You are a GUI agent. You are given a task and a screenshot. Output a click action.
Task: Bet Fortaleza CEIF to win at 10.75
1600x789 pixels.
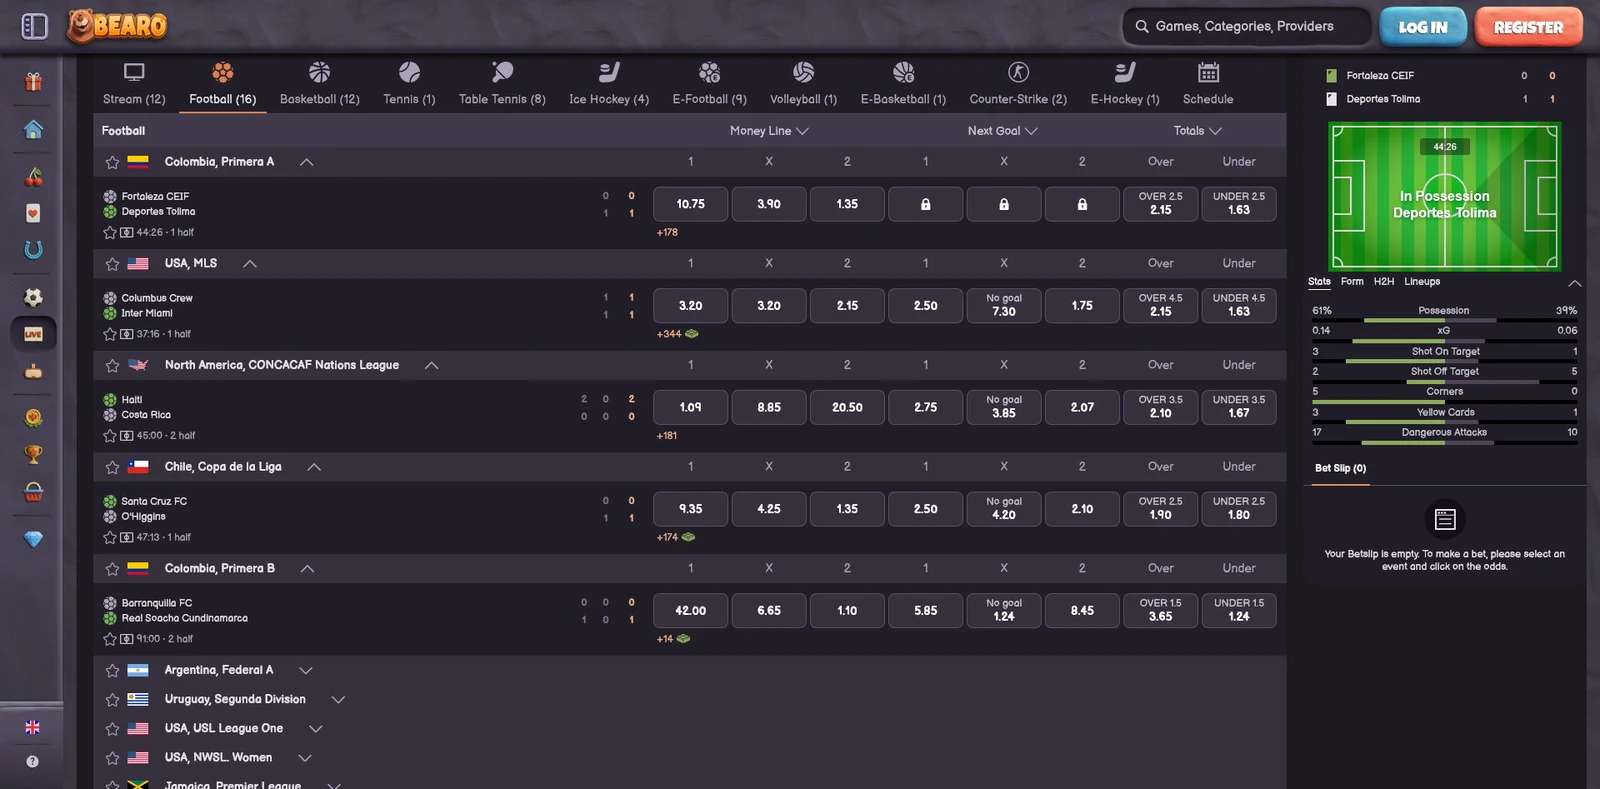tap(690, 204)
